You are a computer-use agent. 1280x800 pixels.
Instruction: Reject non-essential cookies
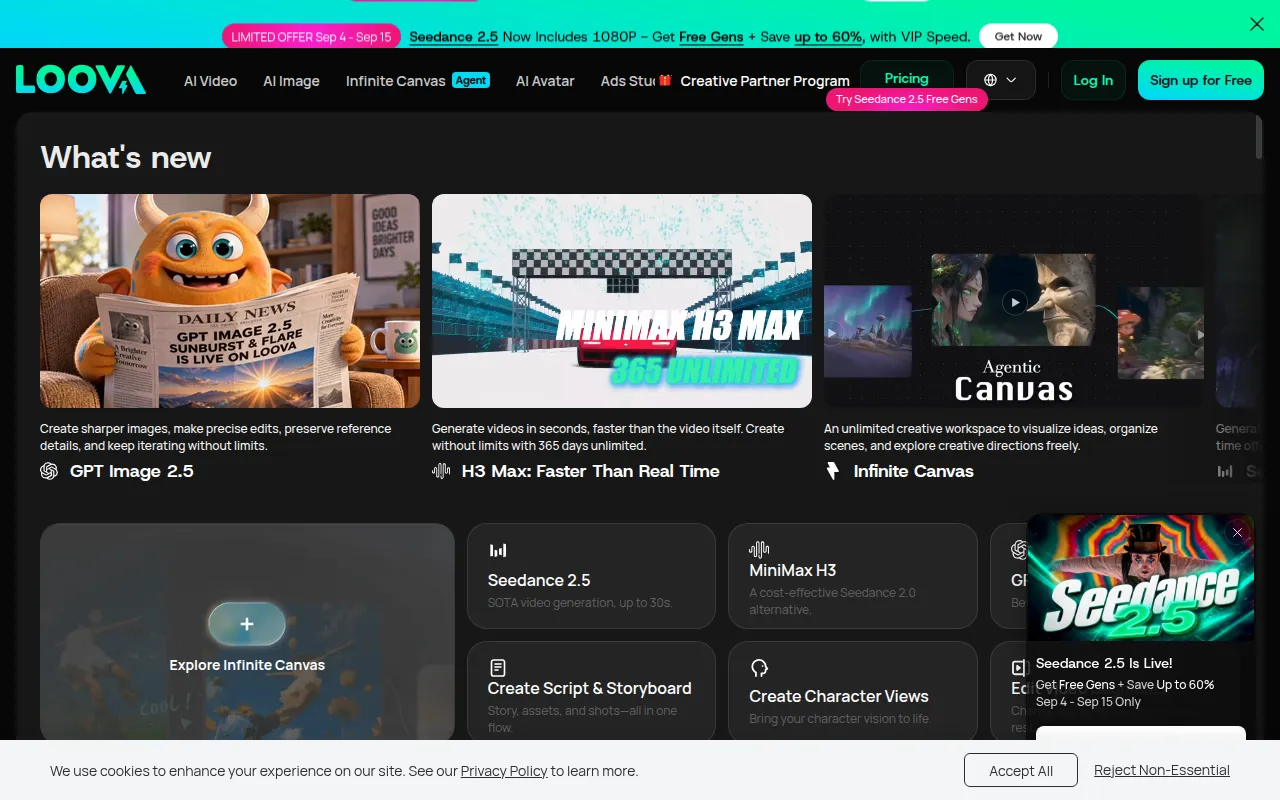[x=1162, y=770]
